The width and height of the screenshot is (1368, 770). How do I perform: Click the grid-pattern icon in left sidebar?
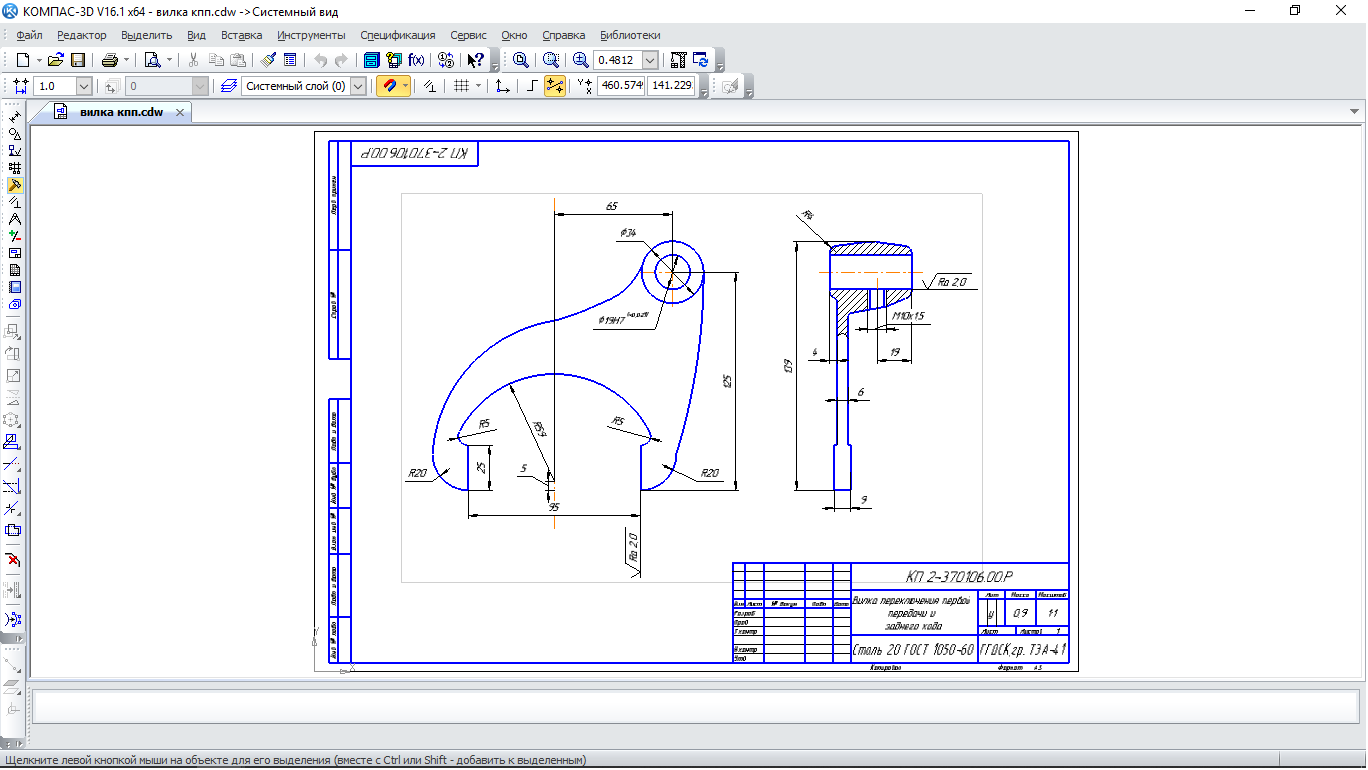15,168
